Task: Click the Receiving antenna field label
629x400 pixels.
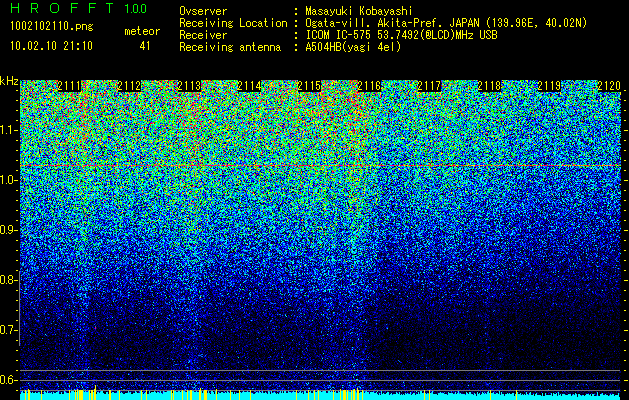Action: click(230, 47)
